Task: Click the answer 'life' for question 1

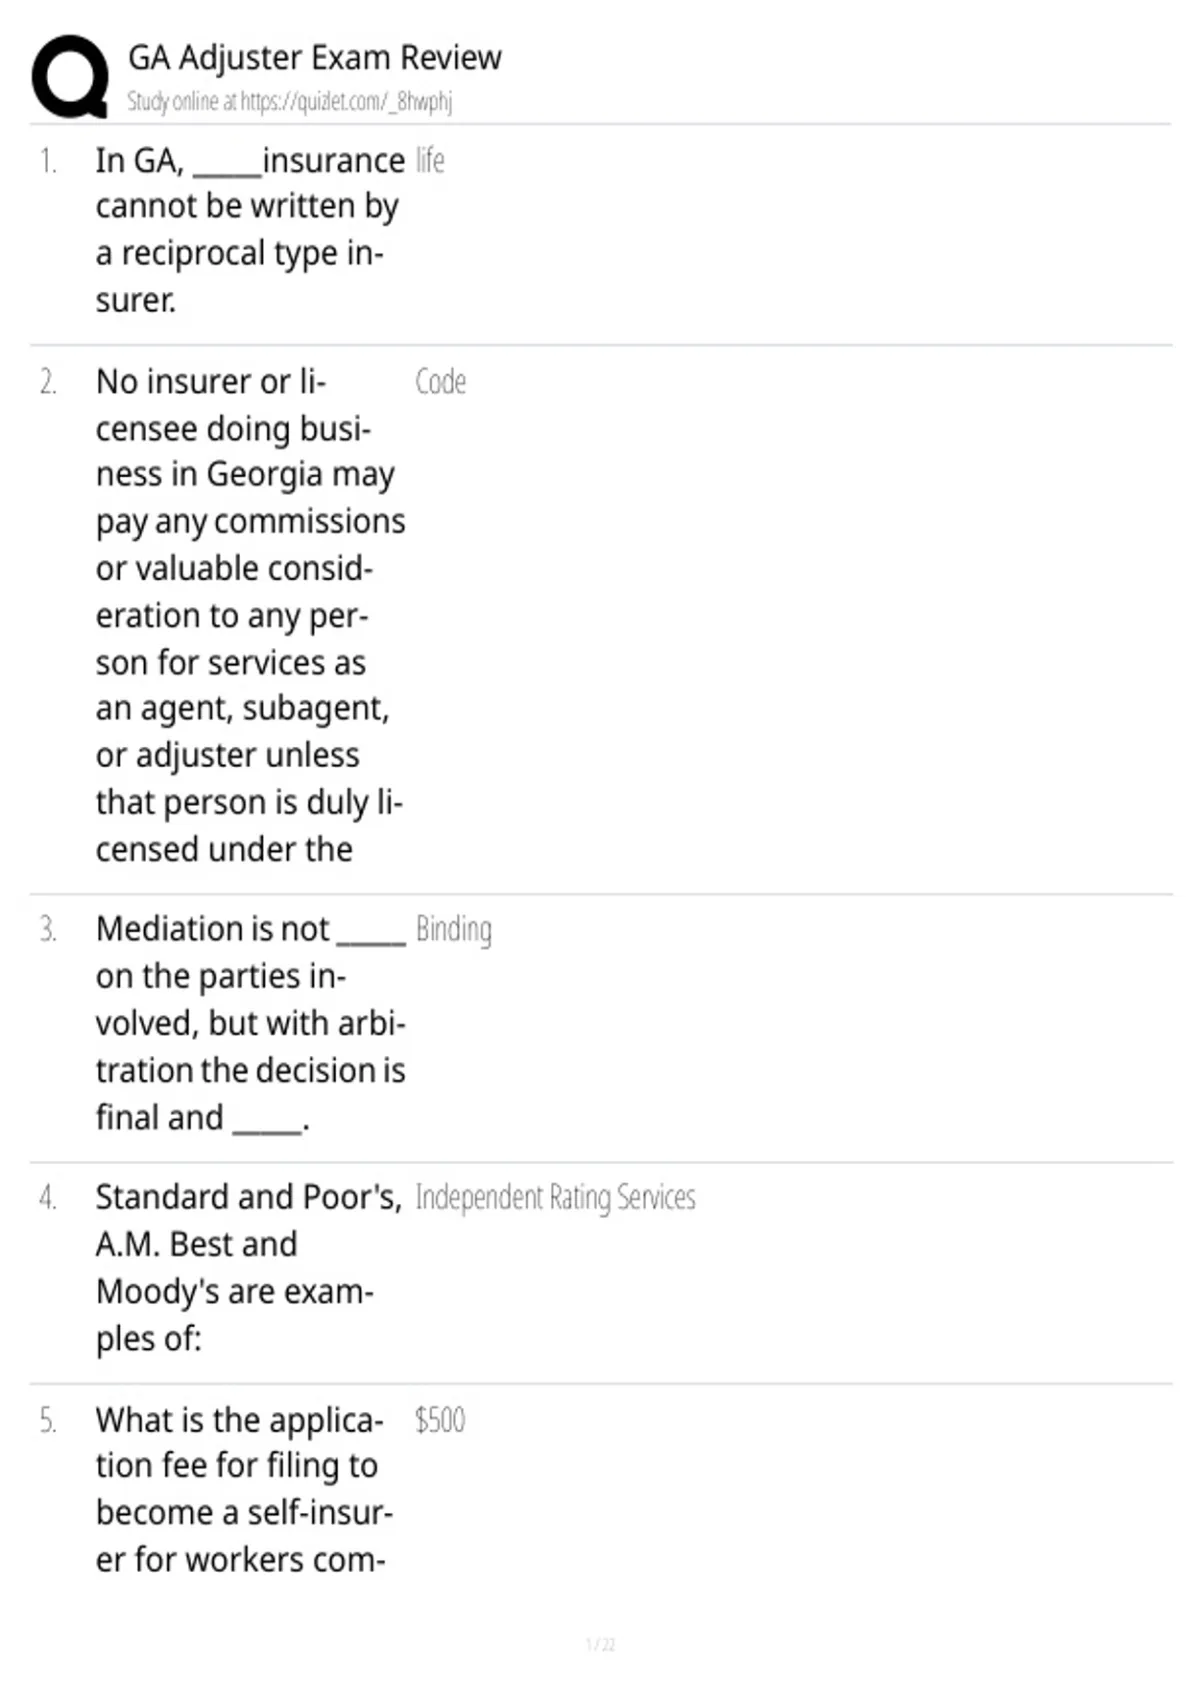Action: (x=430, y=160)
